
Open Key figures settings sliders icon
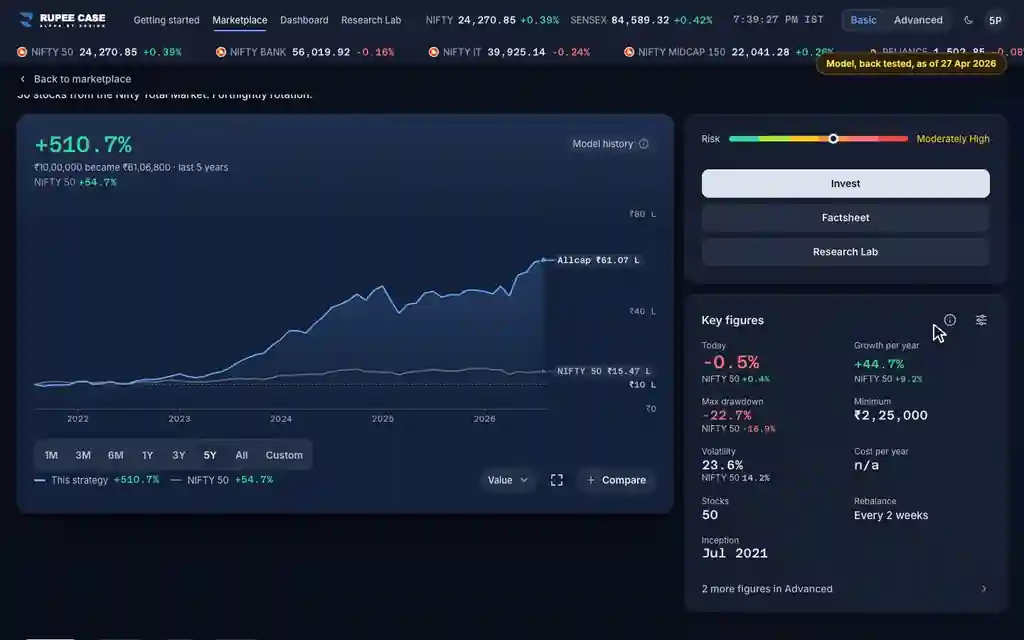click(x=981, y=320)
